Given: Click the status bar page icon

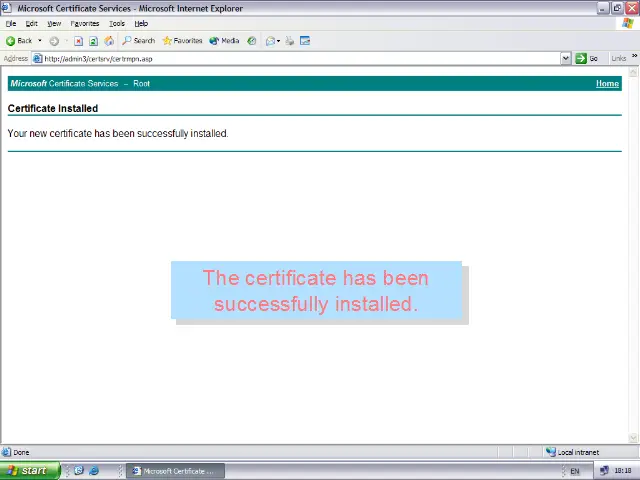Looking at the screenshot, I should [x=6, y=452].
